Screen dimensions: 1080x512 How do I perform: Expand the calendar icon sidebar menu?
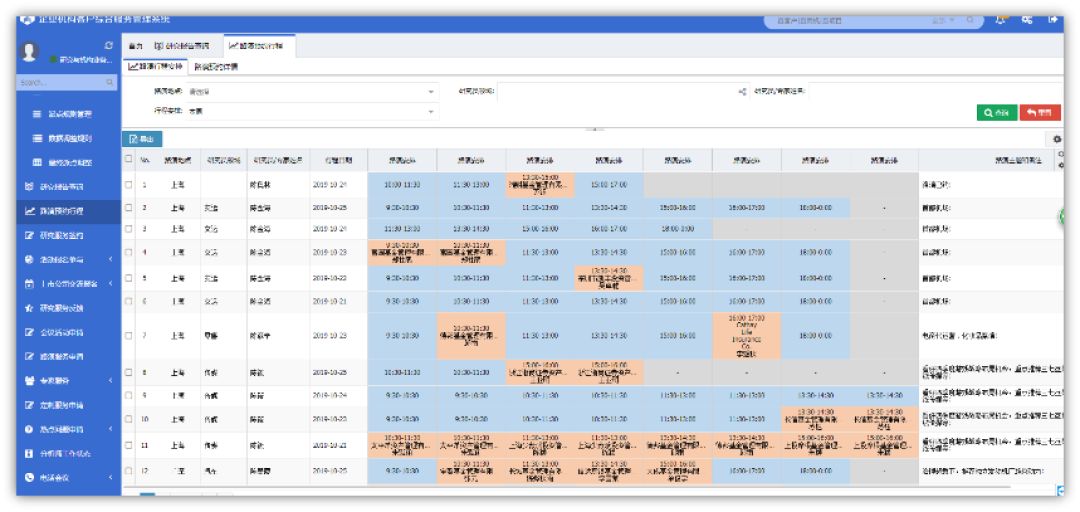pyautogui.click(x=68, y=283)
